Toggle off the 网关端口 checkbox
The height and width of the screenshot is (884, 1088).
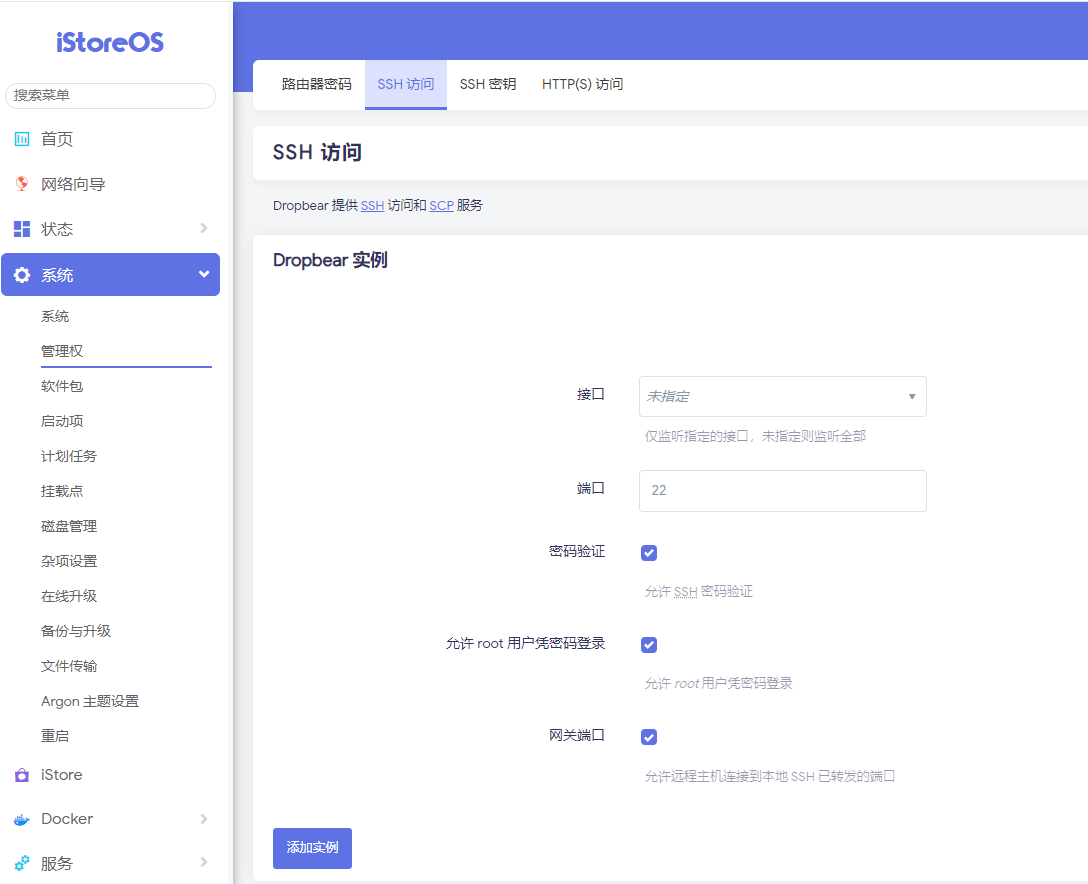[x=649, y=737]
